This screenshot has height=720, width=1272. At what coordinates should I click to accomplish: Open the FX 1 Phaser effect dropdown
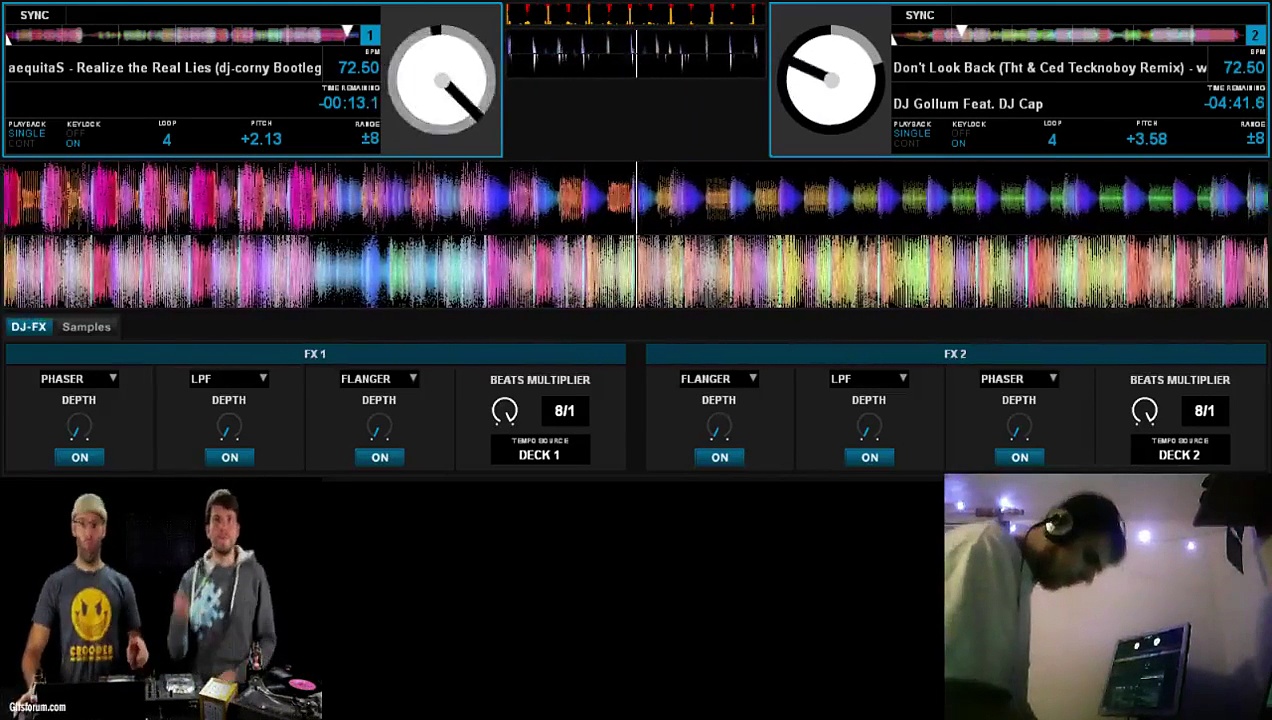(79, 379)
